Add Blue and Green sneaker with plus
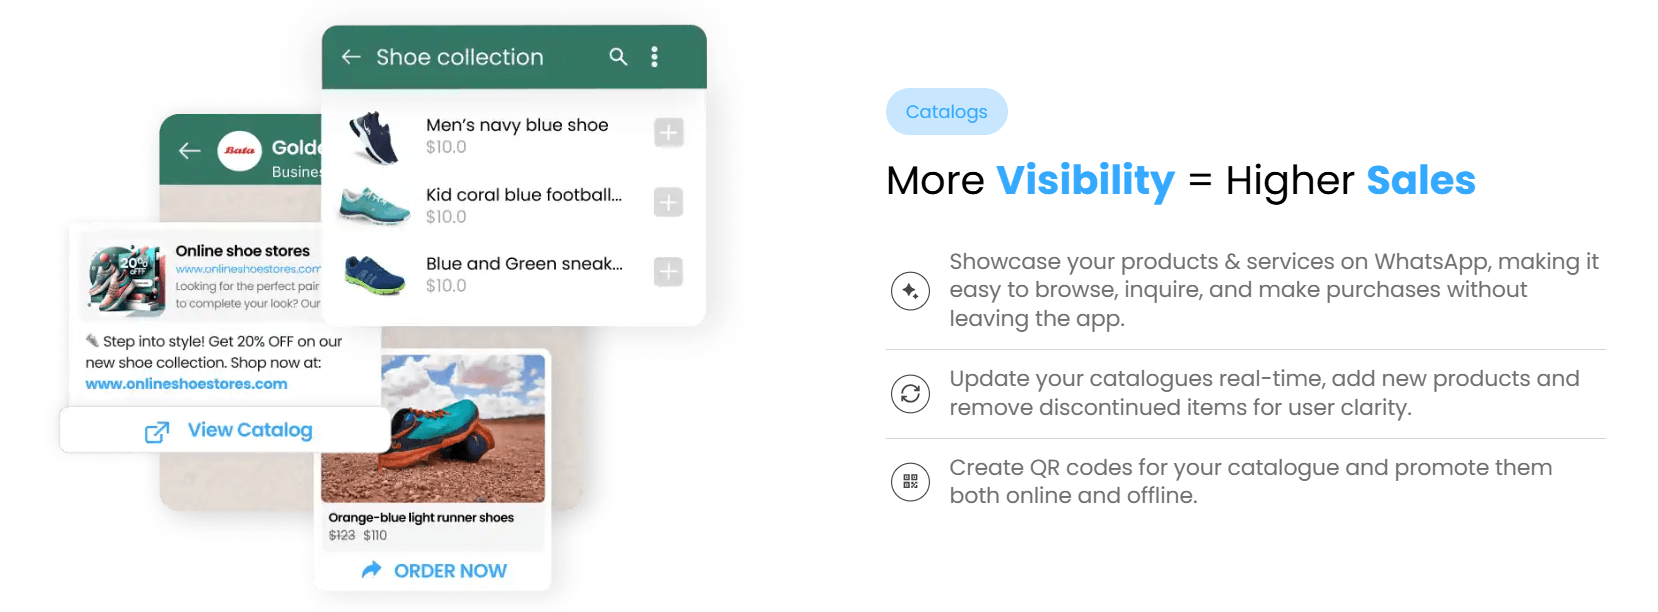Viewport: 1658px width, 612px height. click(668, 272)
